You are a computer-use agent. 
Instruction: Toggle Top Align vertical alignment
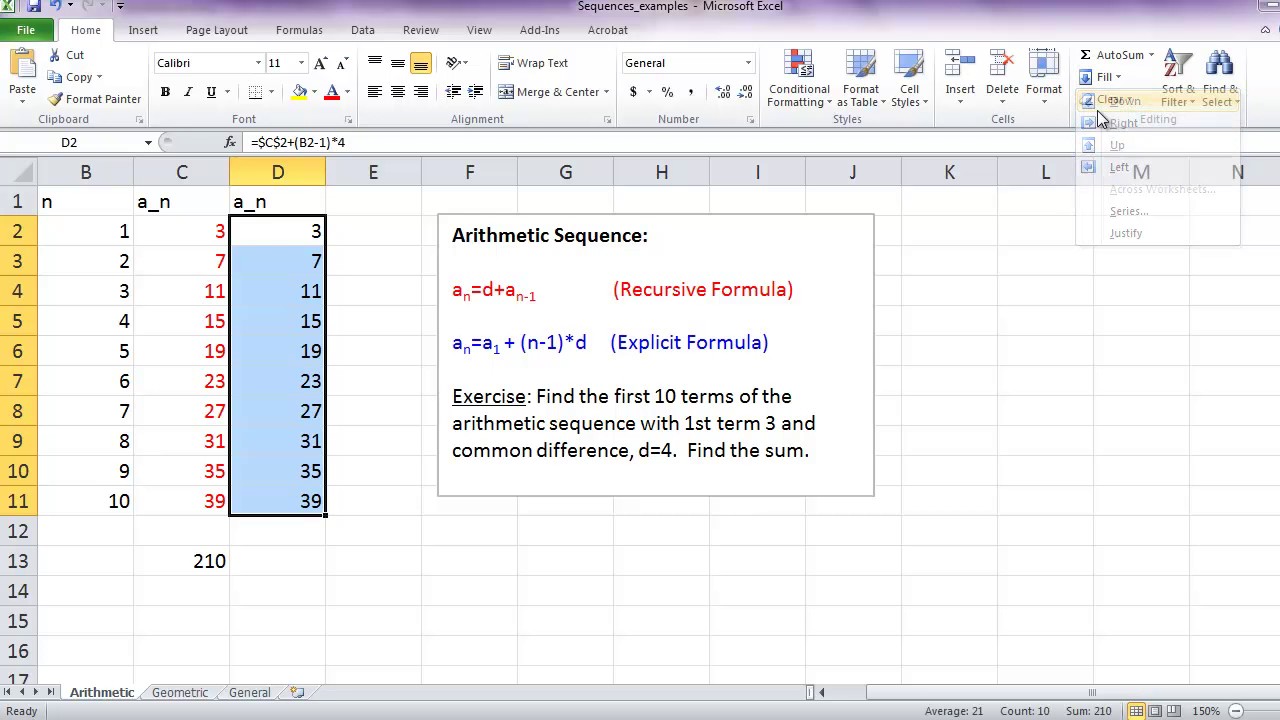(375, 63)
